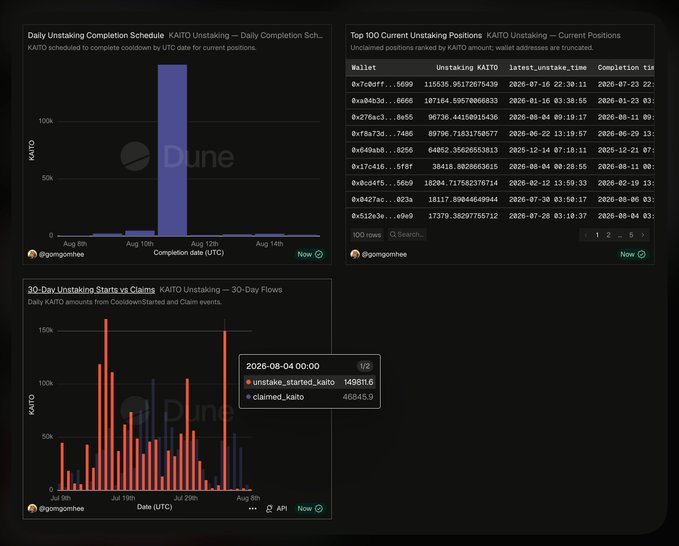Open the three-dots menu on 30-Day Flows chart
Viewport: 679px width, 546px height.
[252, 509]
